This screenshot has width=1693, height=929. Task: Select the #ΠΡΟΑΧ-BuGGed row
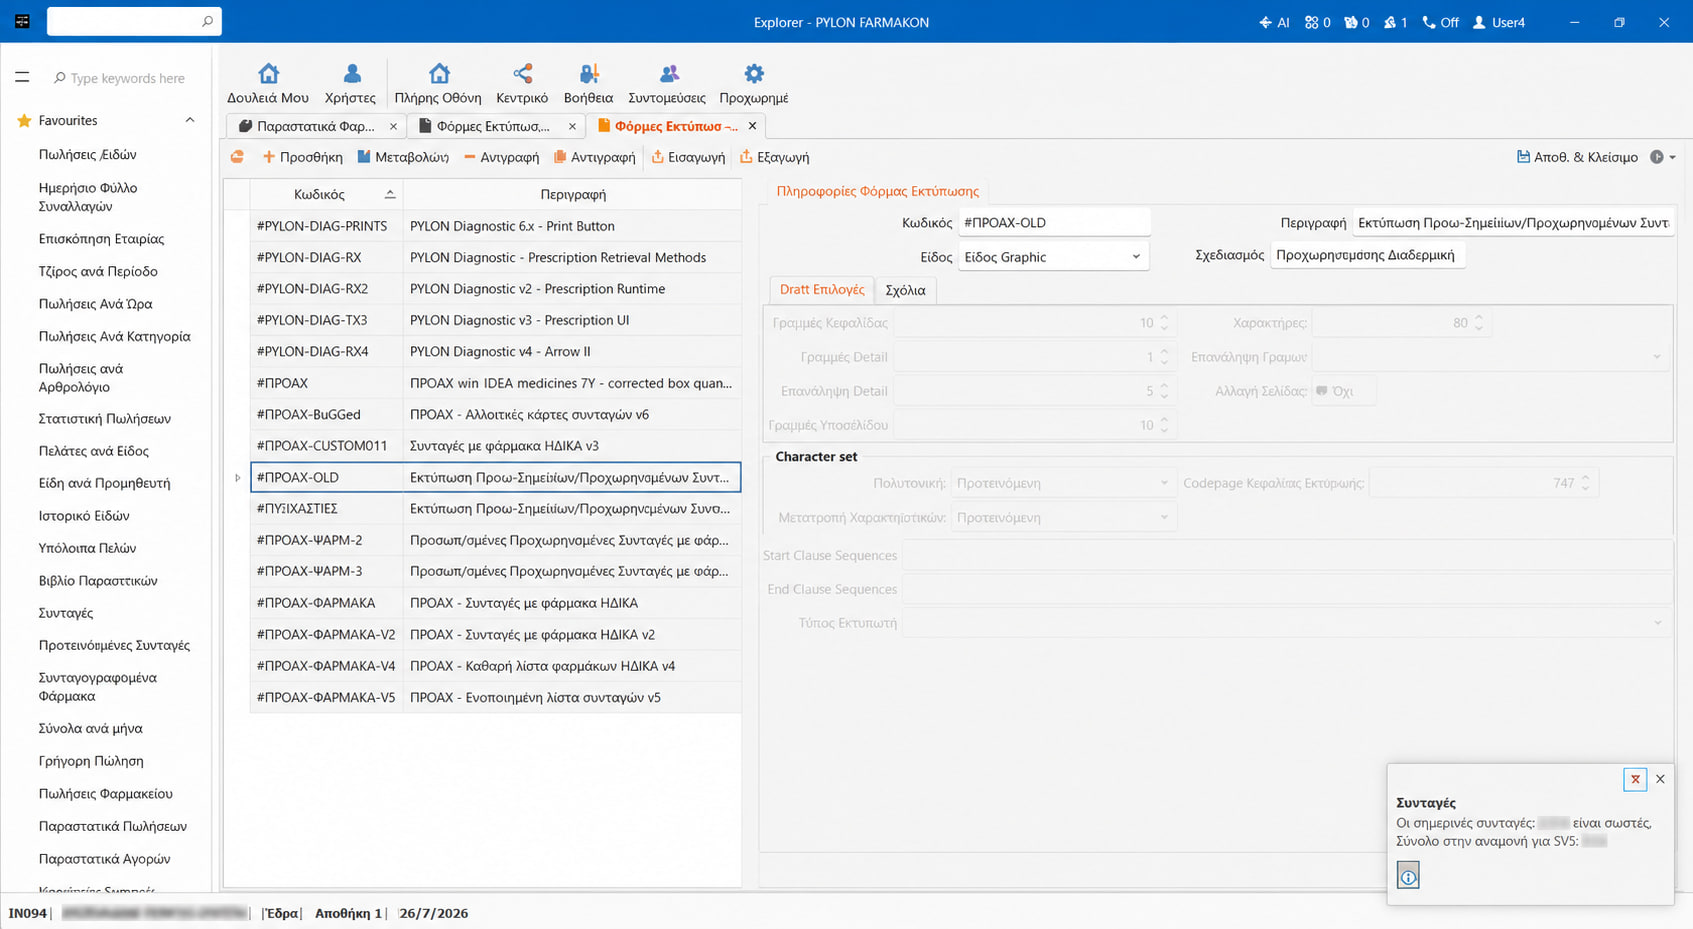click(x=496, y=414)
